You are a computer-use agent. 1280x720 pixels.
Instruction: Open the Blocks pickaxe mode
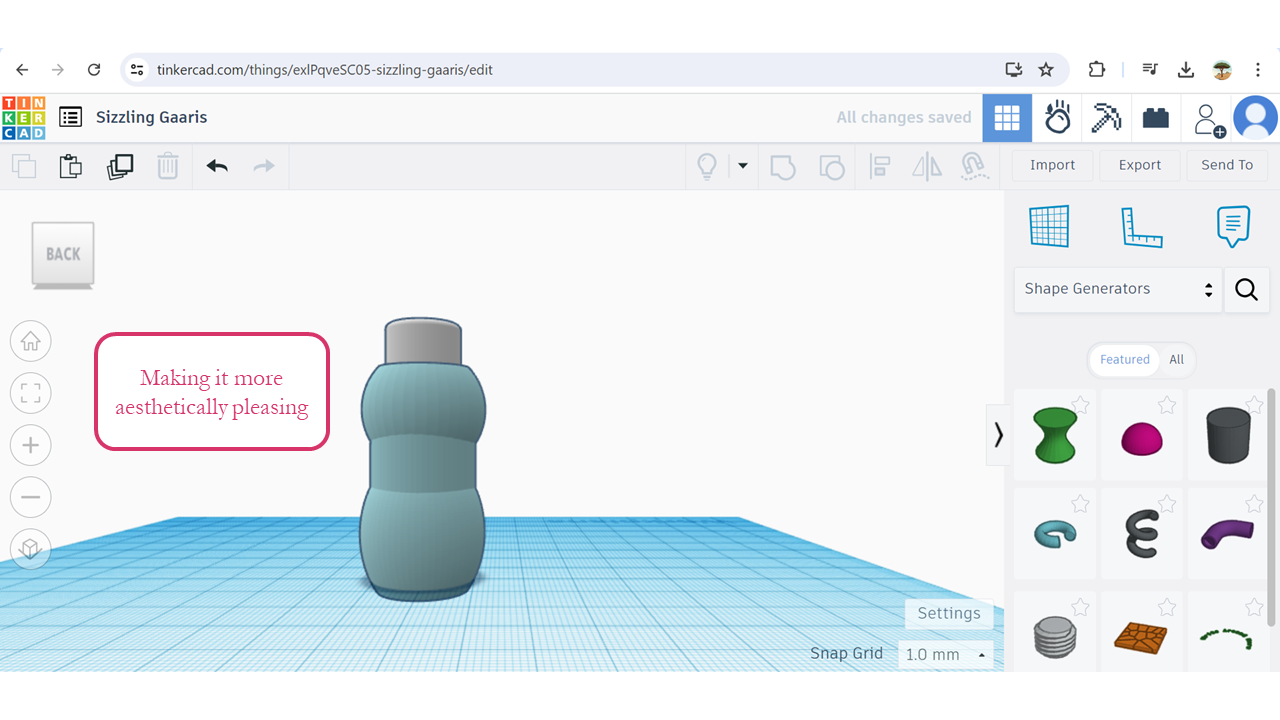[1106, 118]
